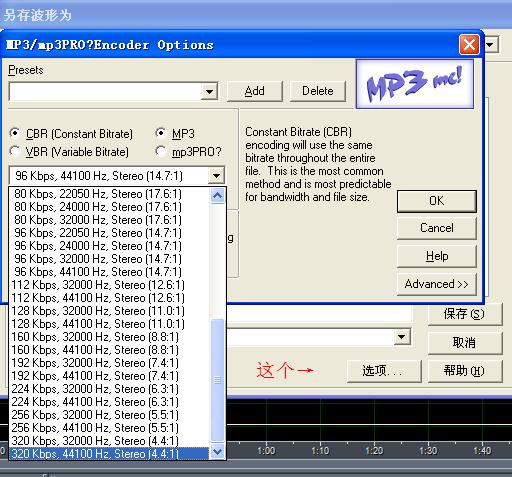Select 192 Kbps, 44100 Hz, Stereo (7.4:1)

(x=109, y=376)
